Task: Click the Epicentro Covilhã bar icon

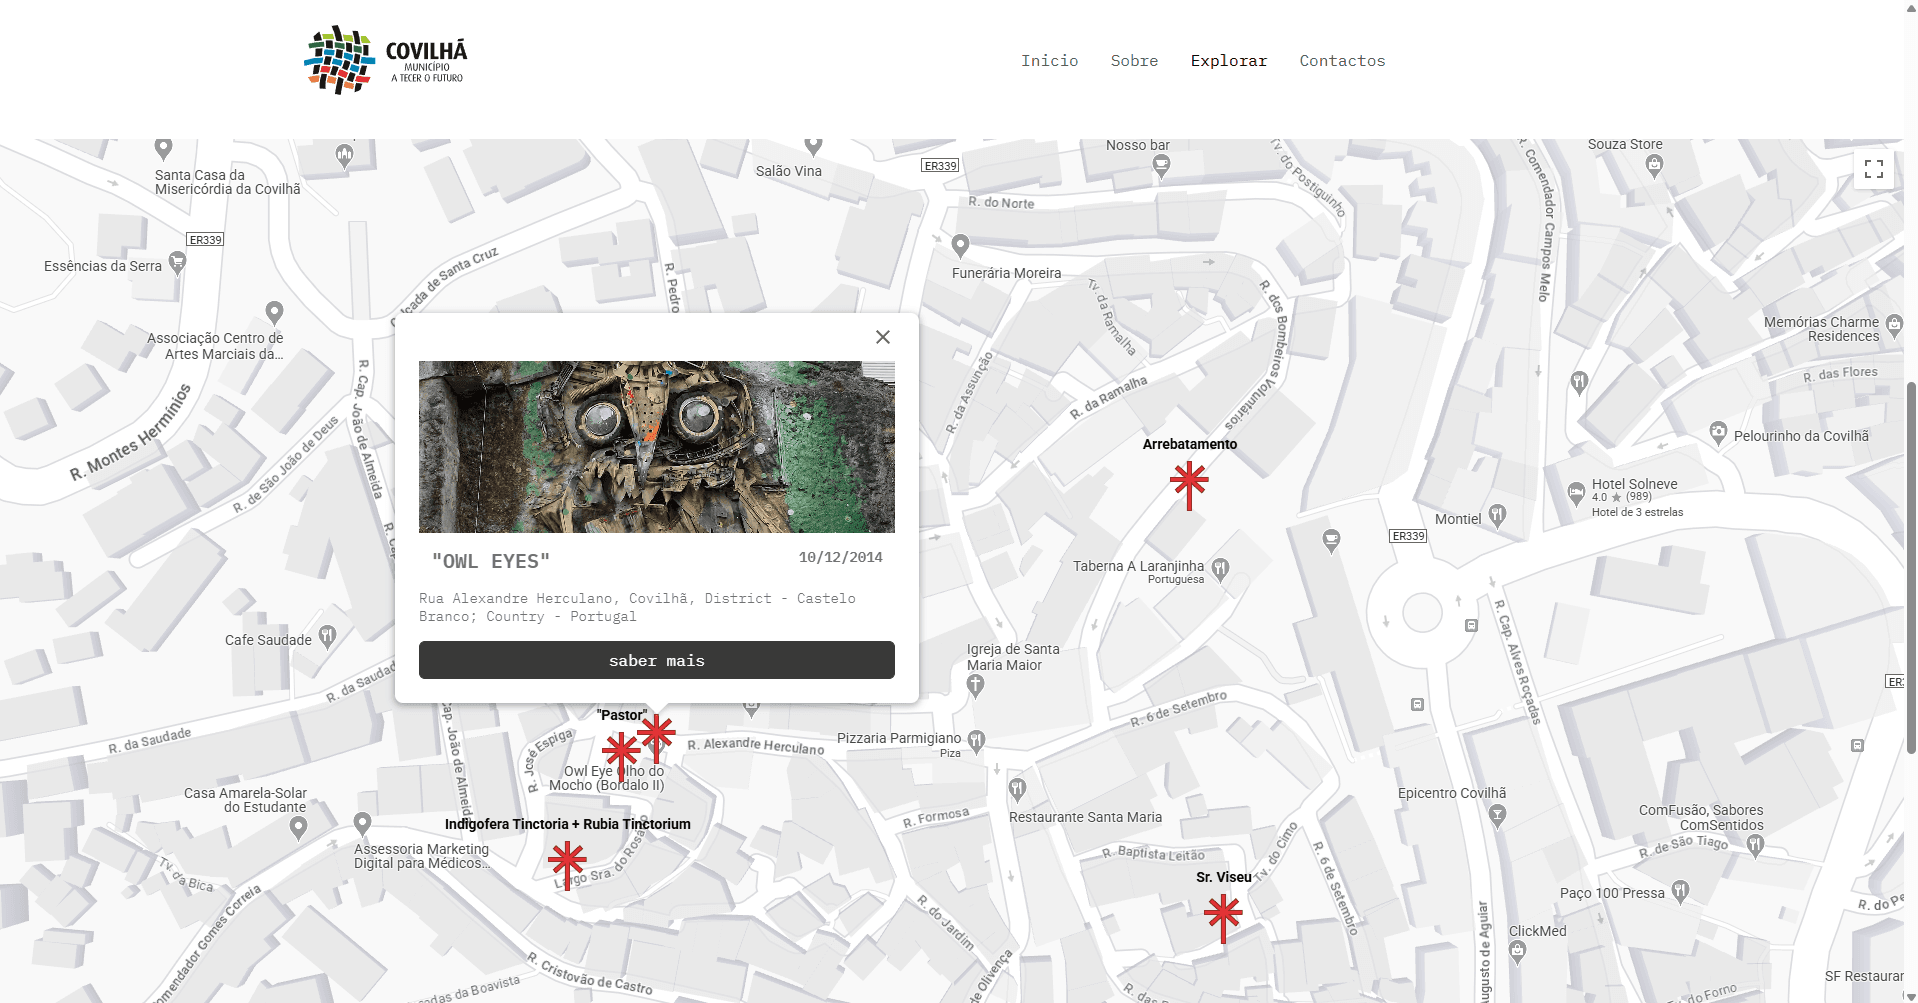Action: point(1497,816)
